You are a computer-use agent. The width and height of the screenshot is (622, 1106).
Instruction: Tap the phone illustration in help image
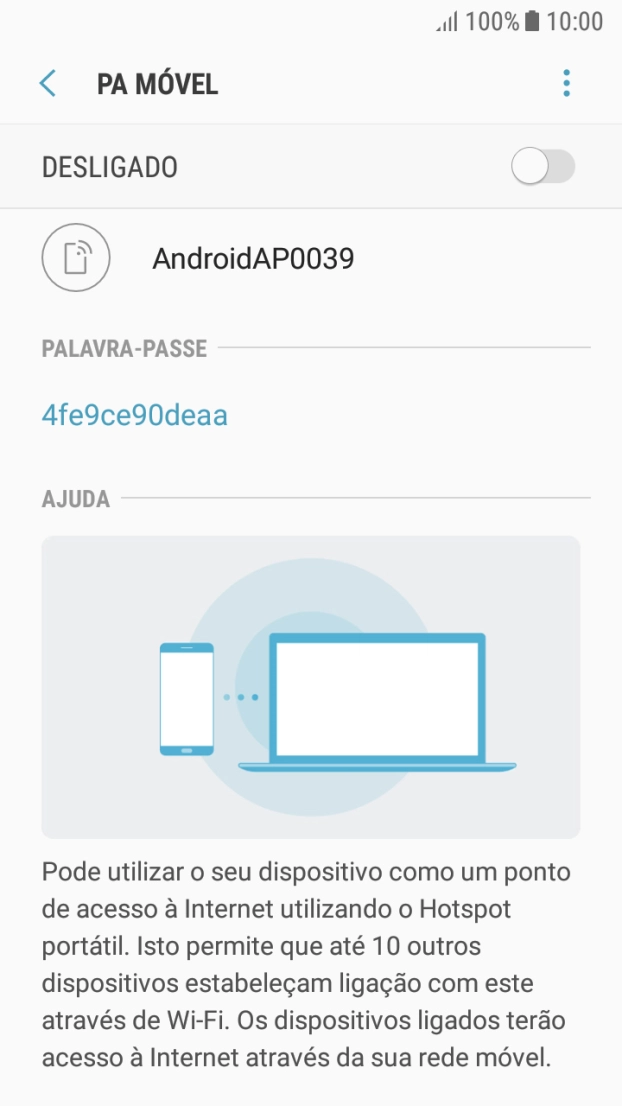187,698
